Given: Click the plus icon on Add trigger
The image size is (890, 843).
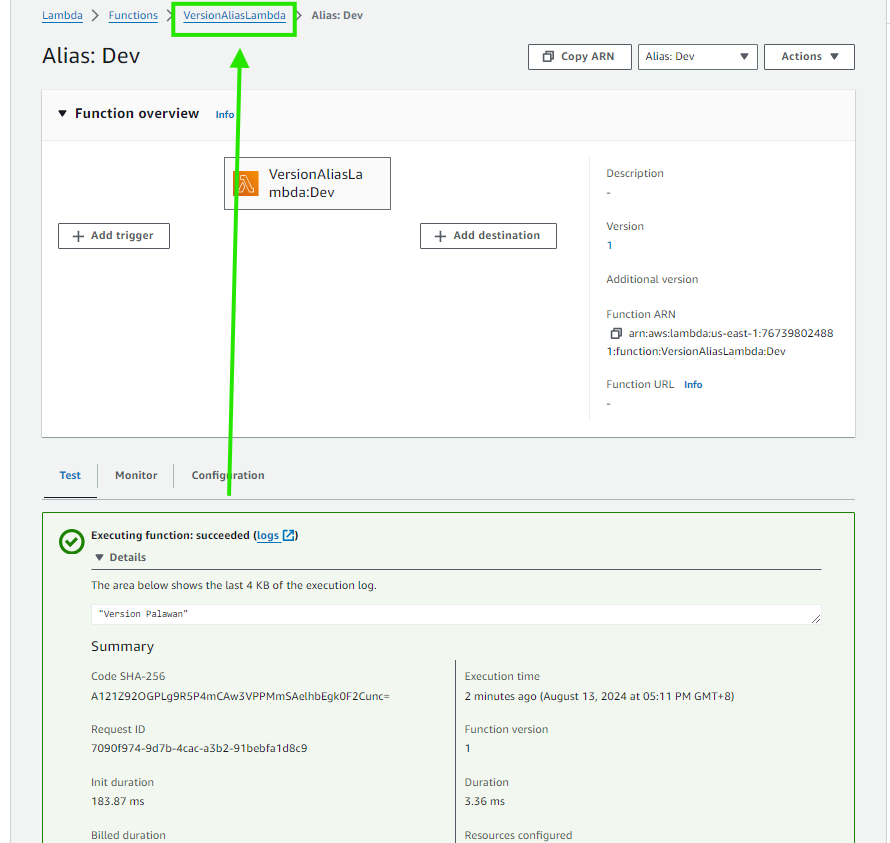Looking at the screenshot, I should click(78, 236).
